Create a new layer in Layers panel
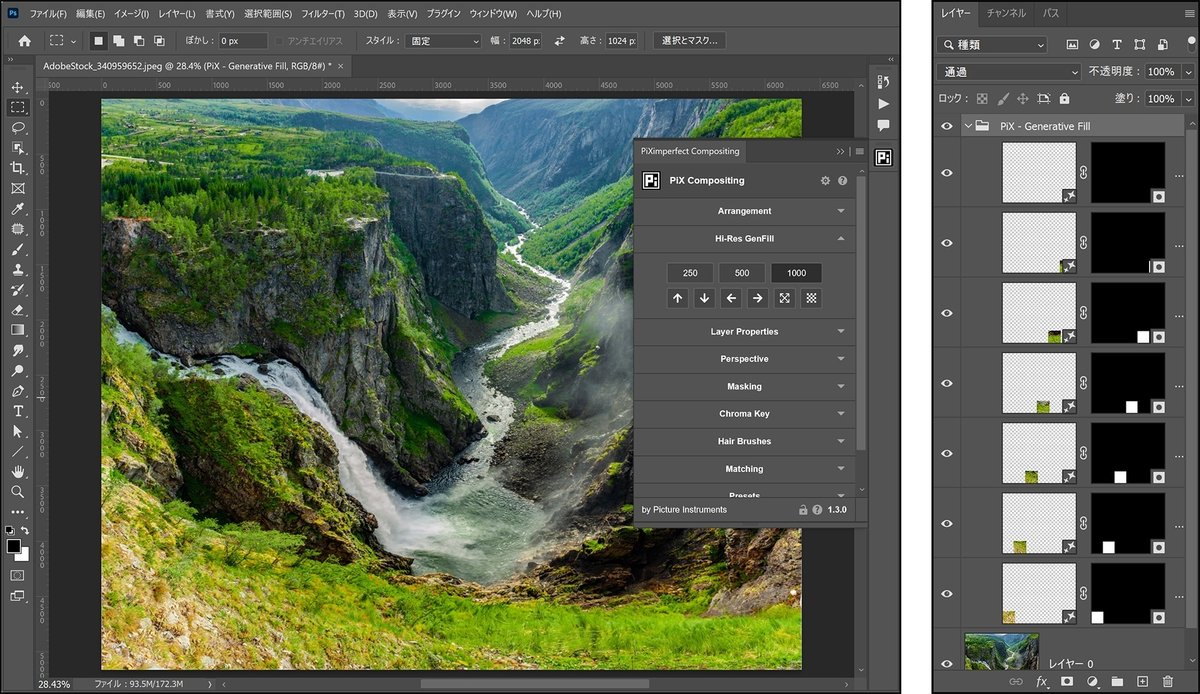This screenshot has width=1200, height=694. [x=1142, y=681]
